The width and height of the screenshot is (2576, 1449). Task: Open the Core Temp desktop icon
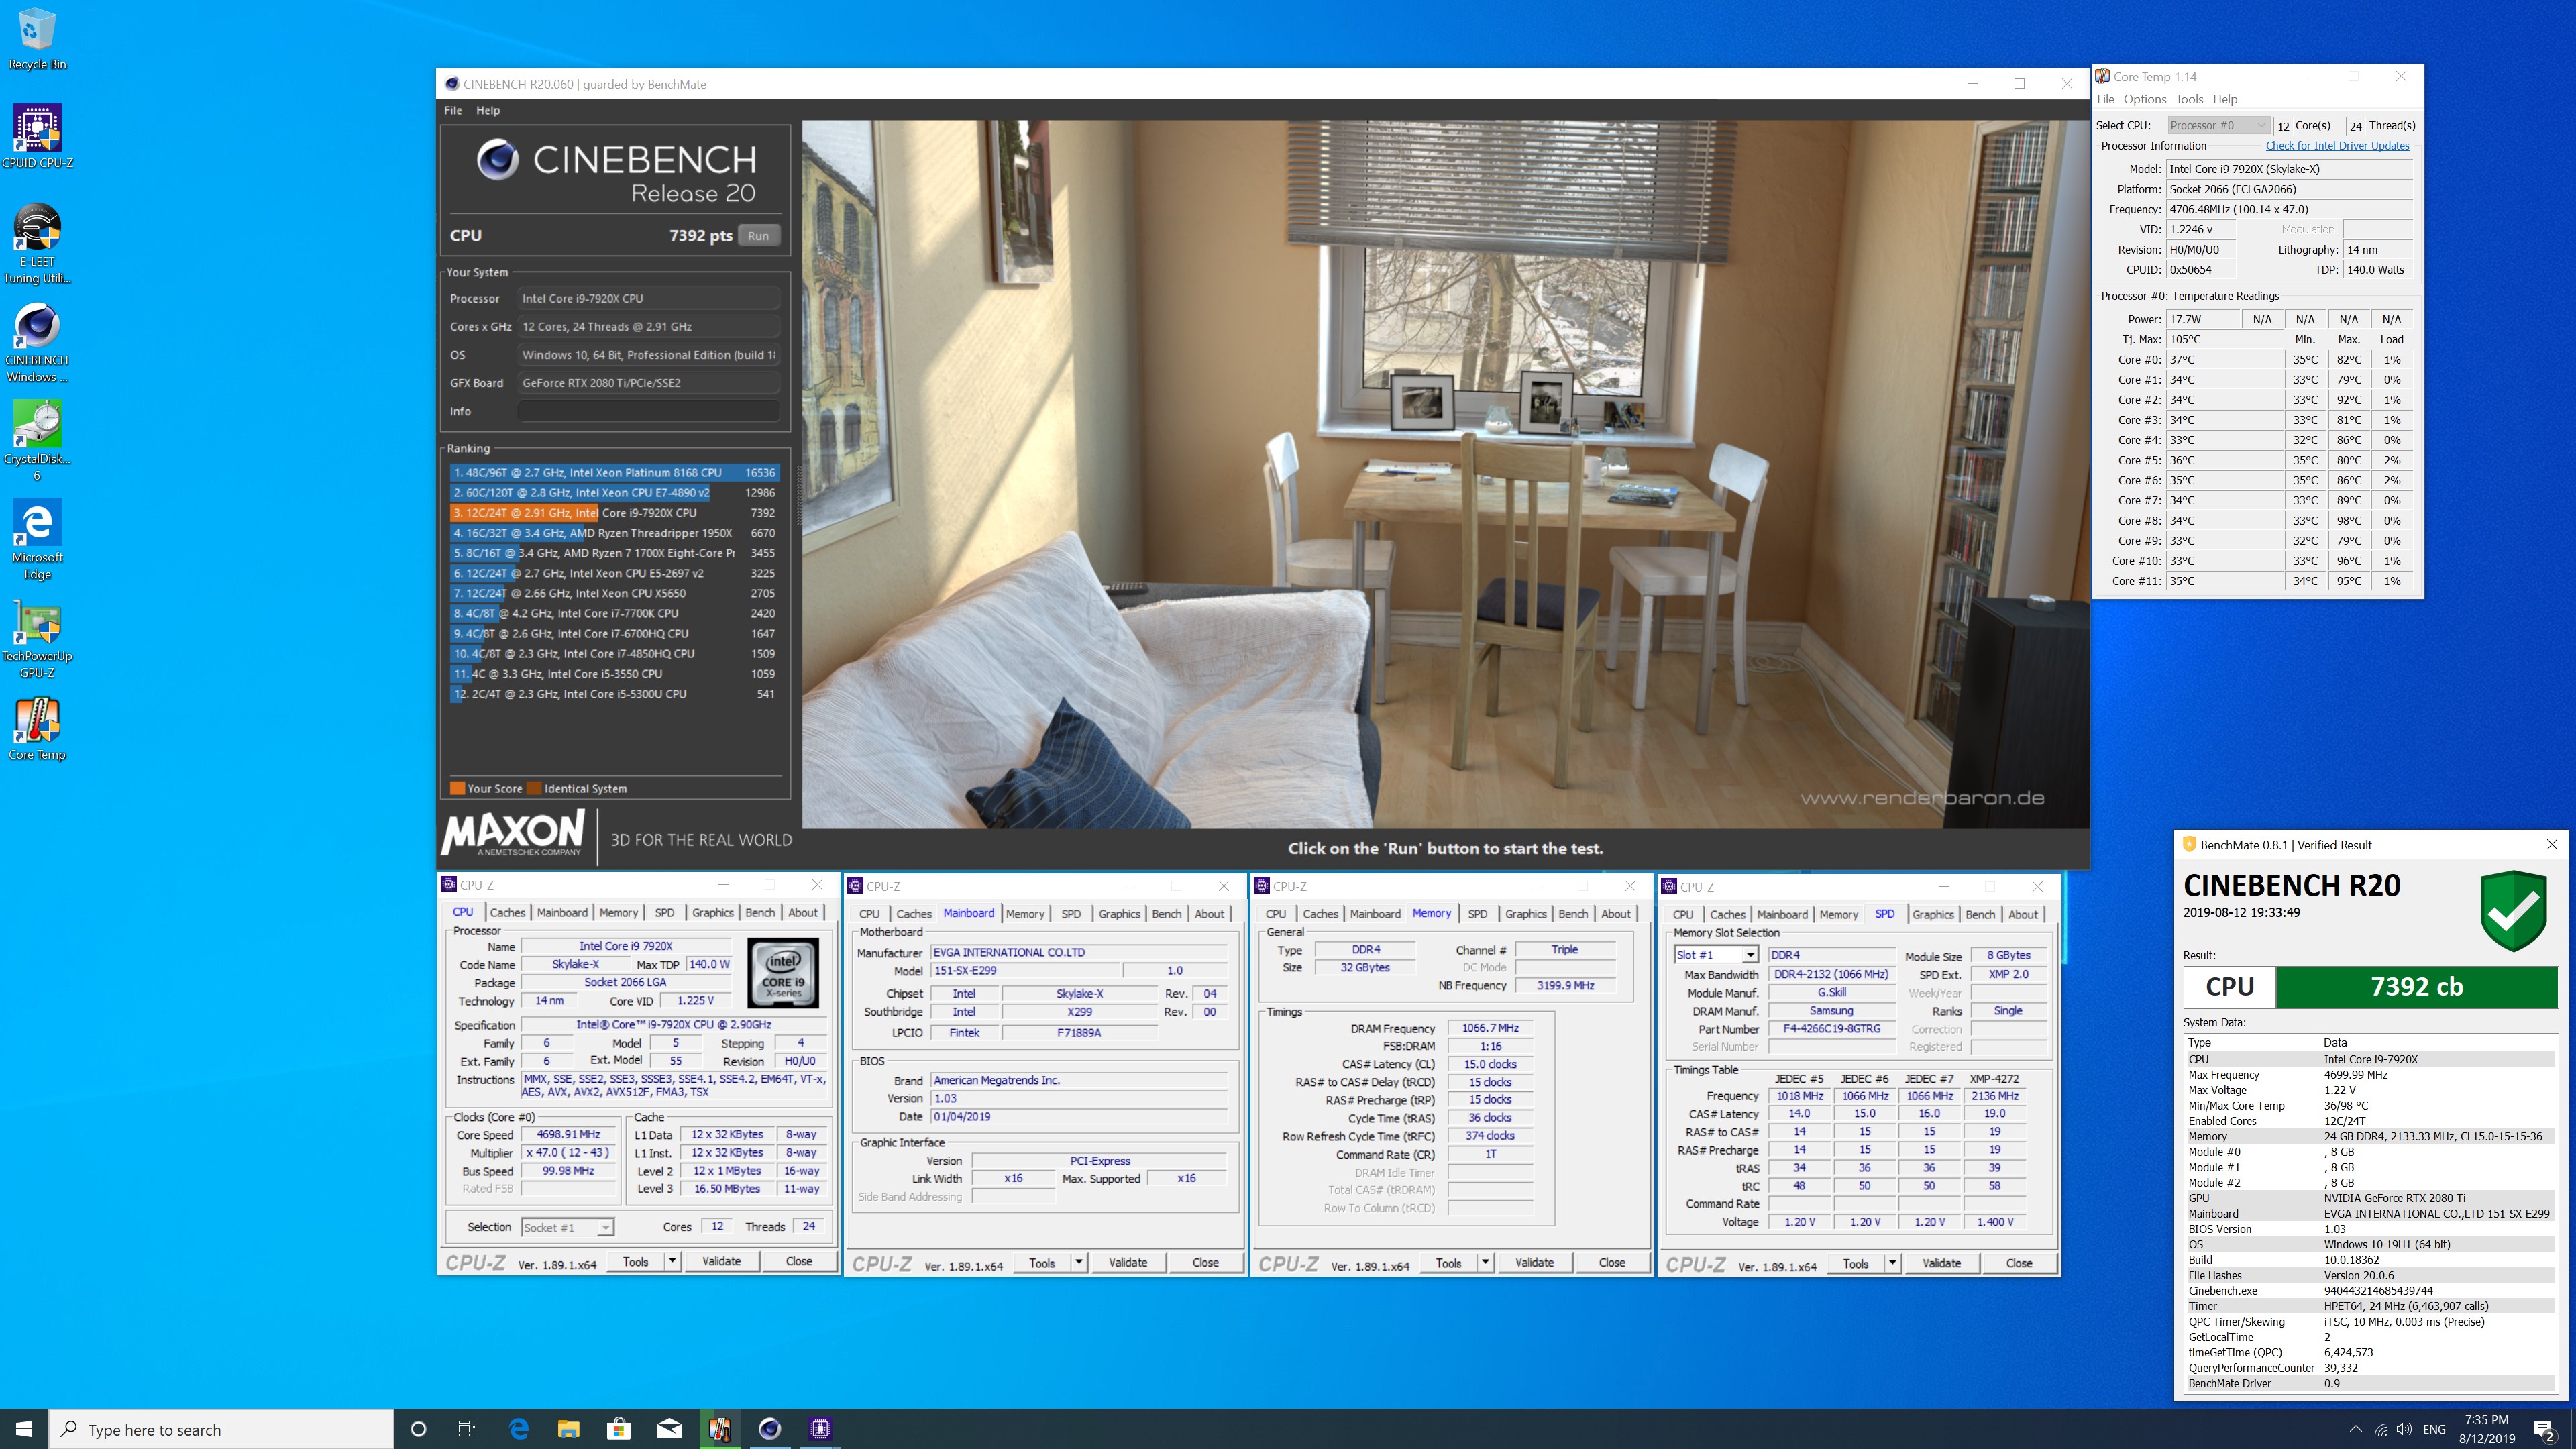[x=37, y=729]
